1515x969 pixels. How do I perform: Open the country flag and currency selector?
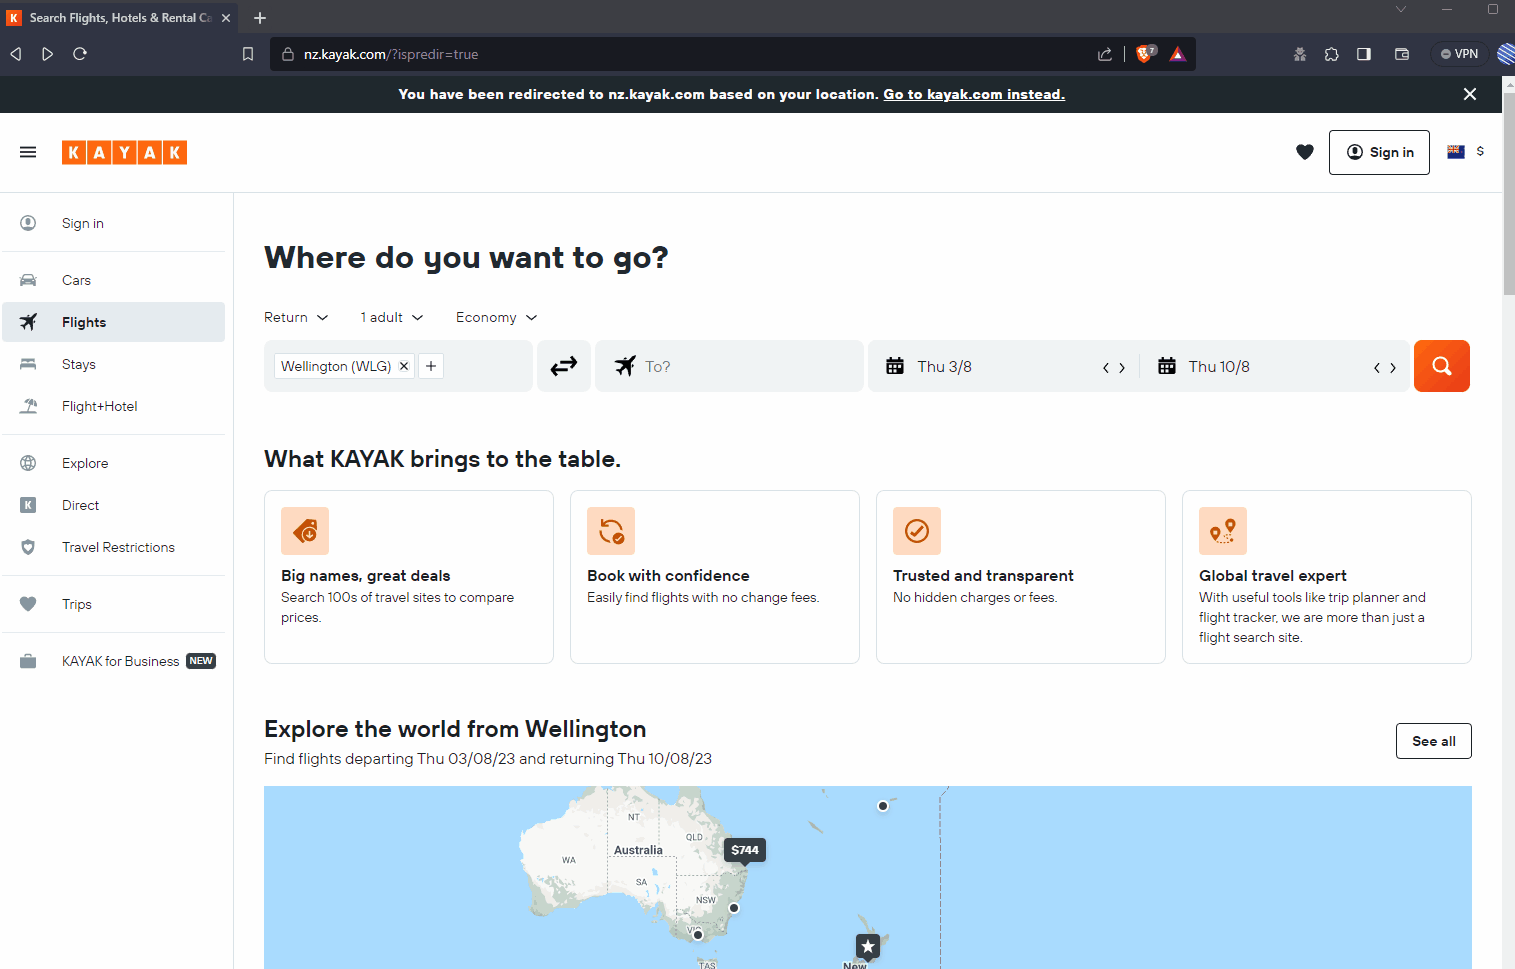coord(1465,152)
